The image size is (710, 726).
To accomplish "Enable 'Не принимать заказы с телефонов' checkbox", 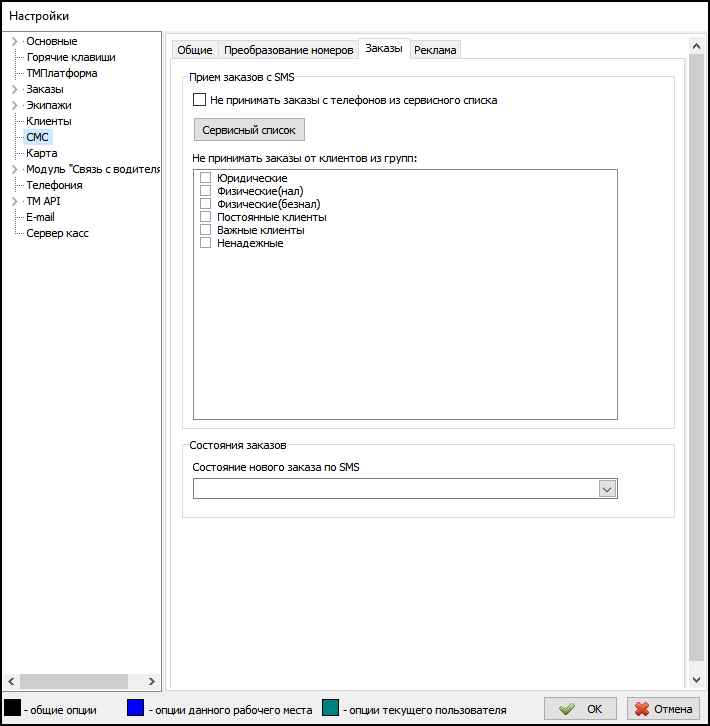I will pyautogui.click(x=199, y=100).
